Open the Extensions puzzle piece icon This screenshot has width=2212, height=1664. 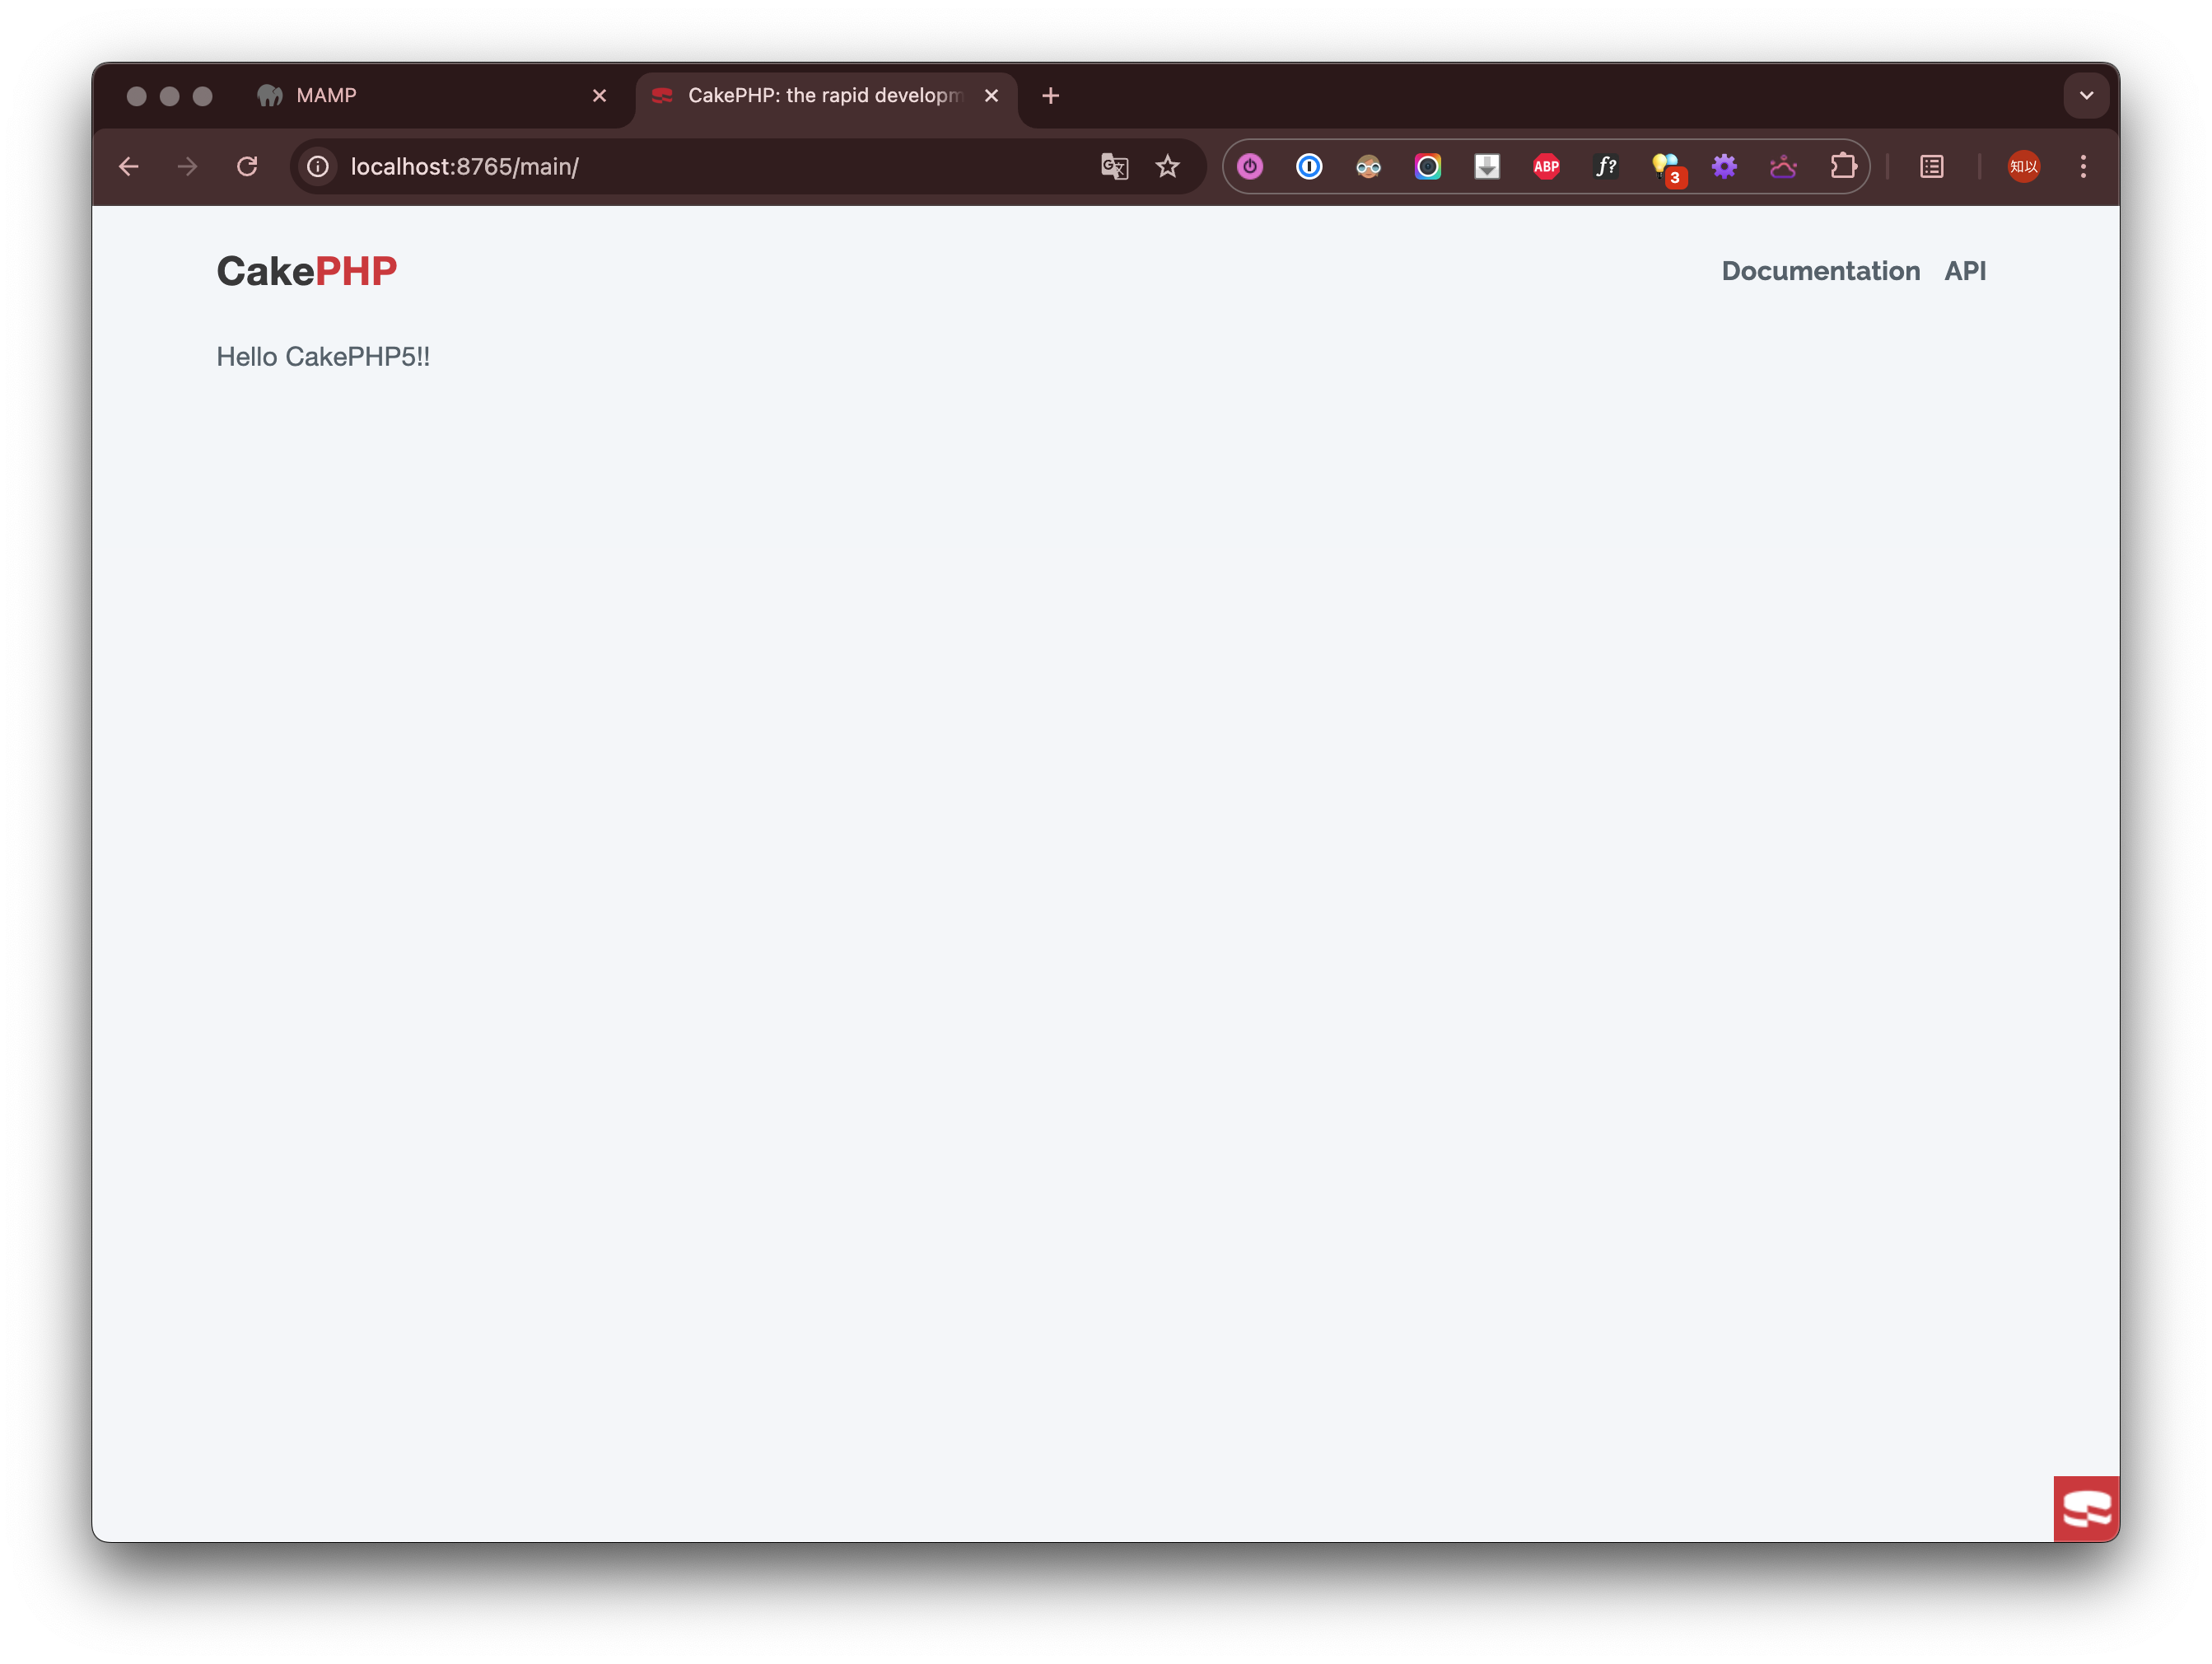(1843, 167)
